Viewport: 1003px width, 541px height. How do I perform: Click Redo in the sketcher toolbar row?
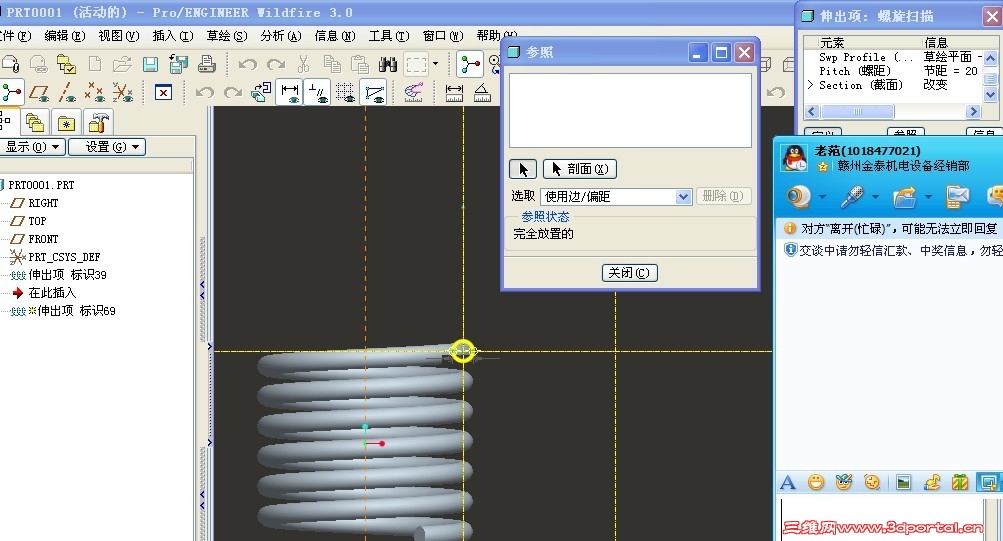[x=233, y=93]
